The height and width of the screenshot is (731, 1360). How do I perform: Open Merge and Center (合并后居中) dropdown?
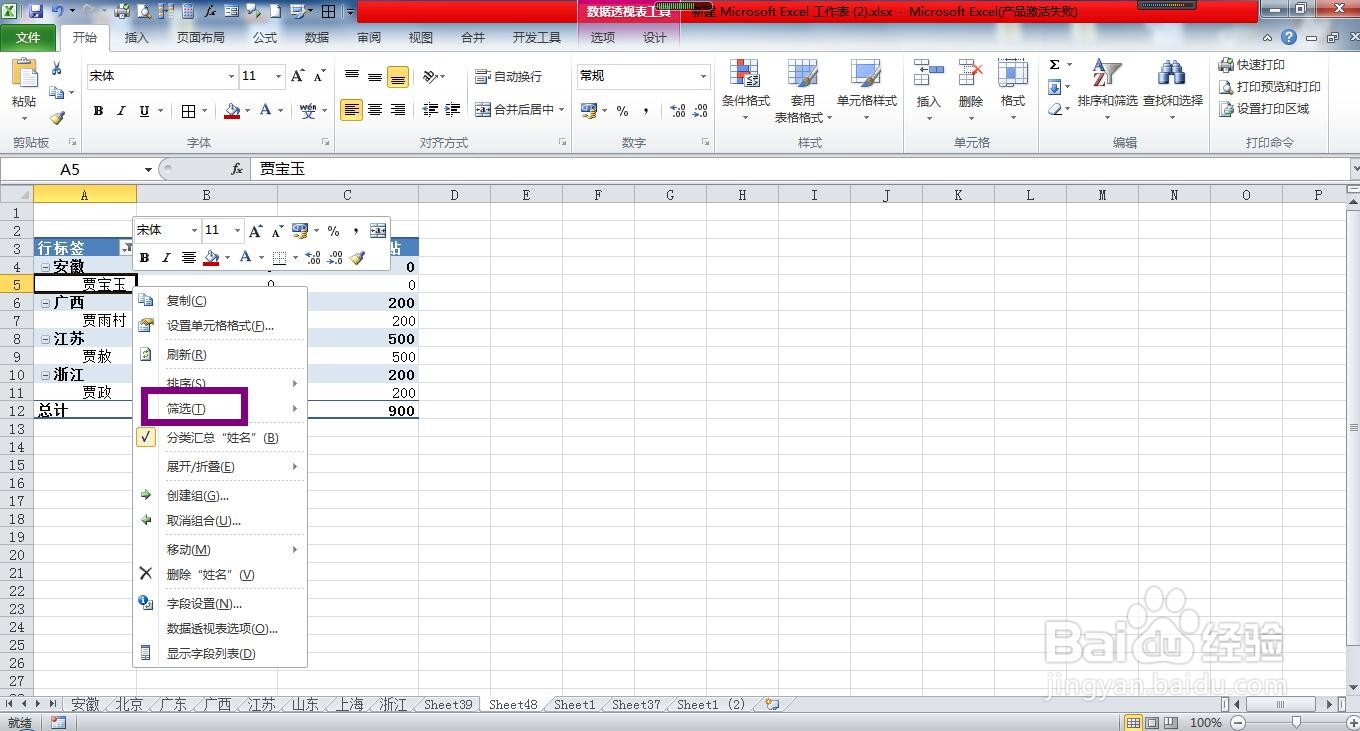coord(562,110)
